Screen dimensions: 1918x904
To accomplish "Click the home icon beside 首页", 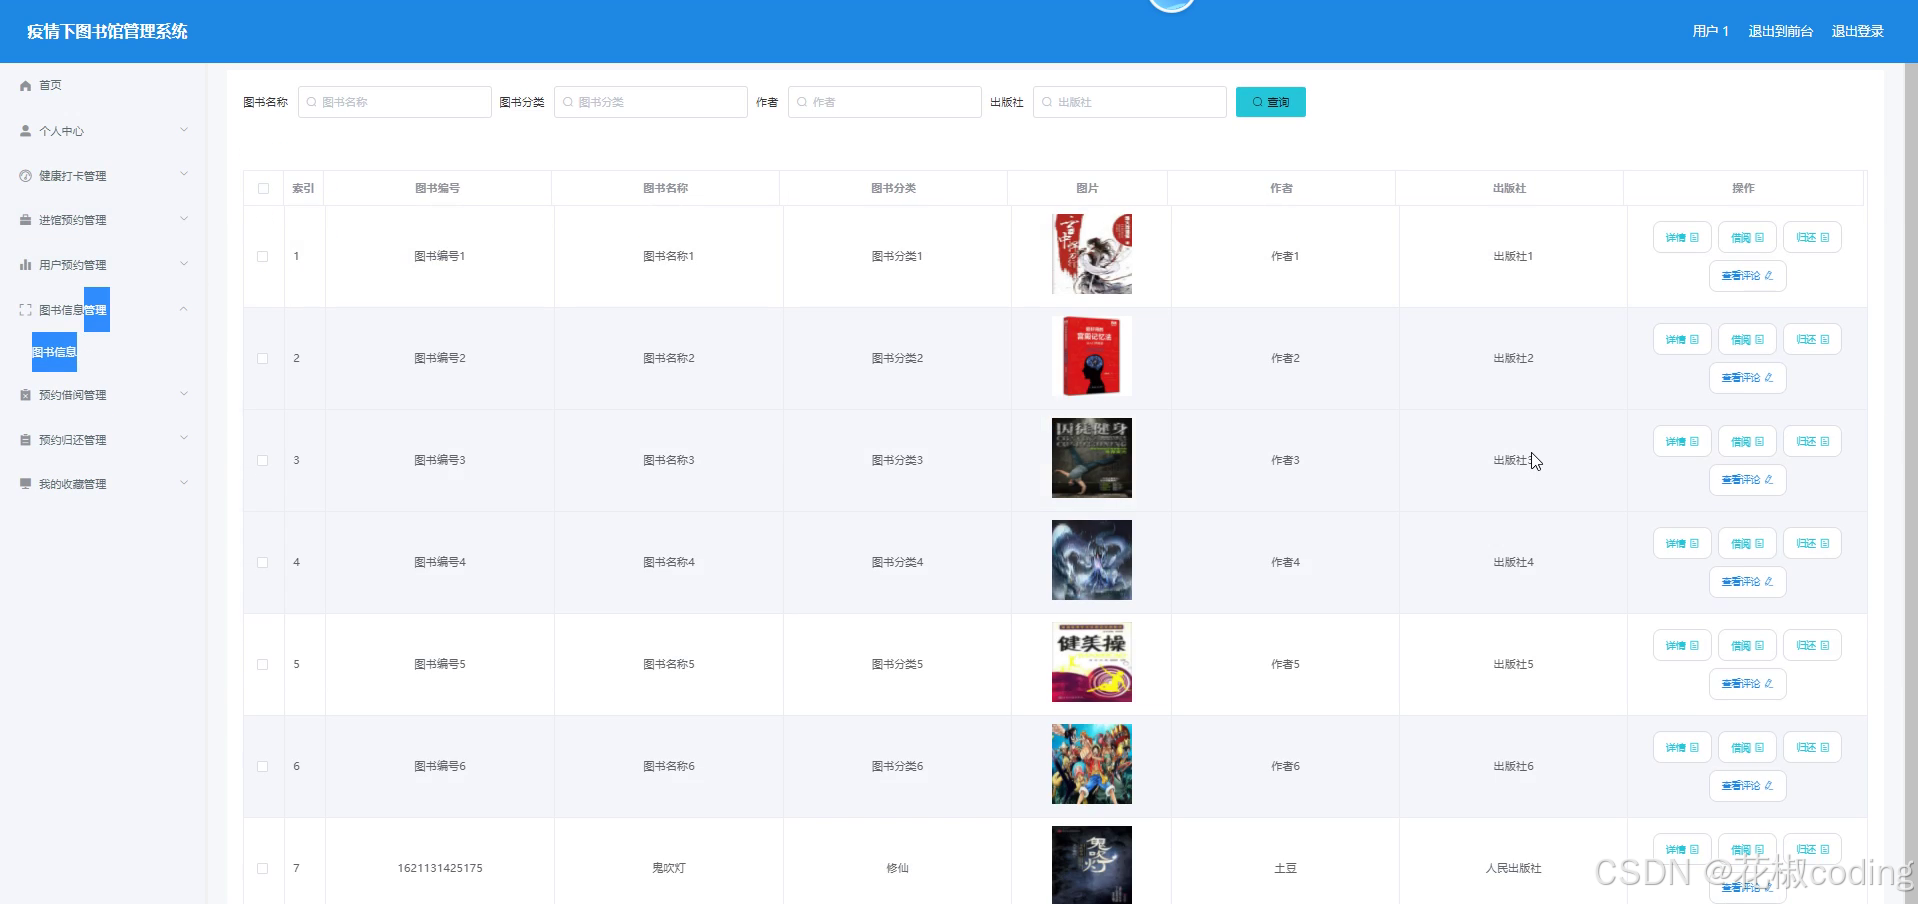I will pos(26,86).
